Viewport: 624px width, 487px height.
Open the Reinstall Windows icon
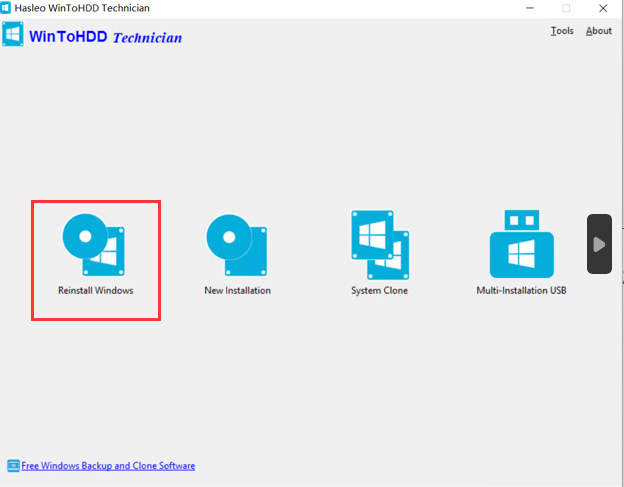coord(94,245)
